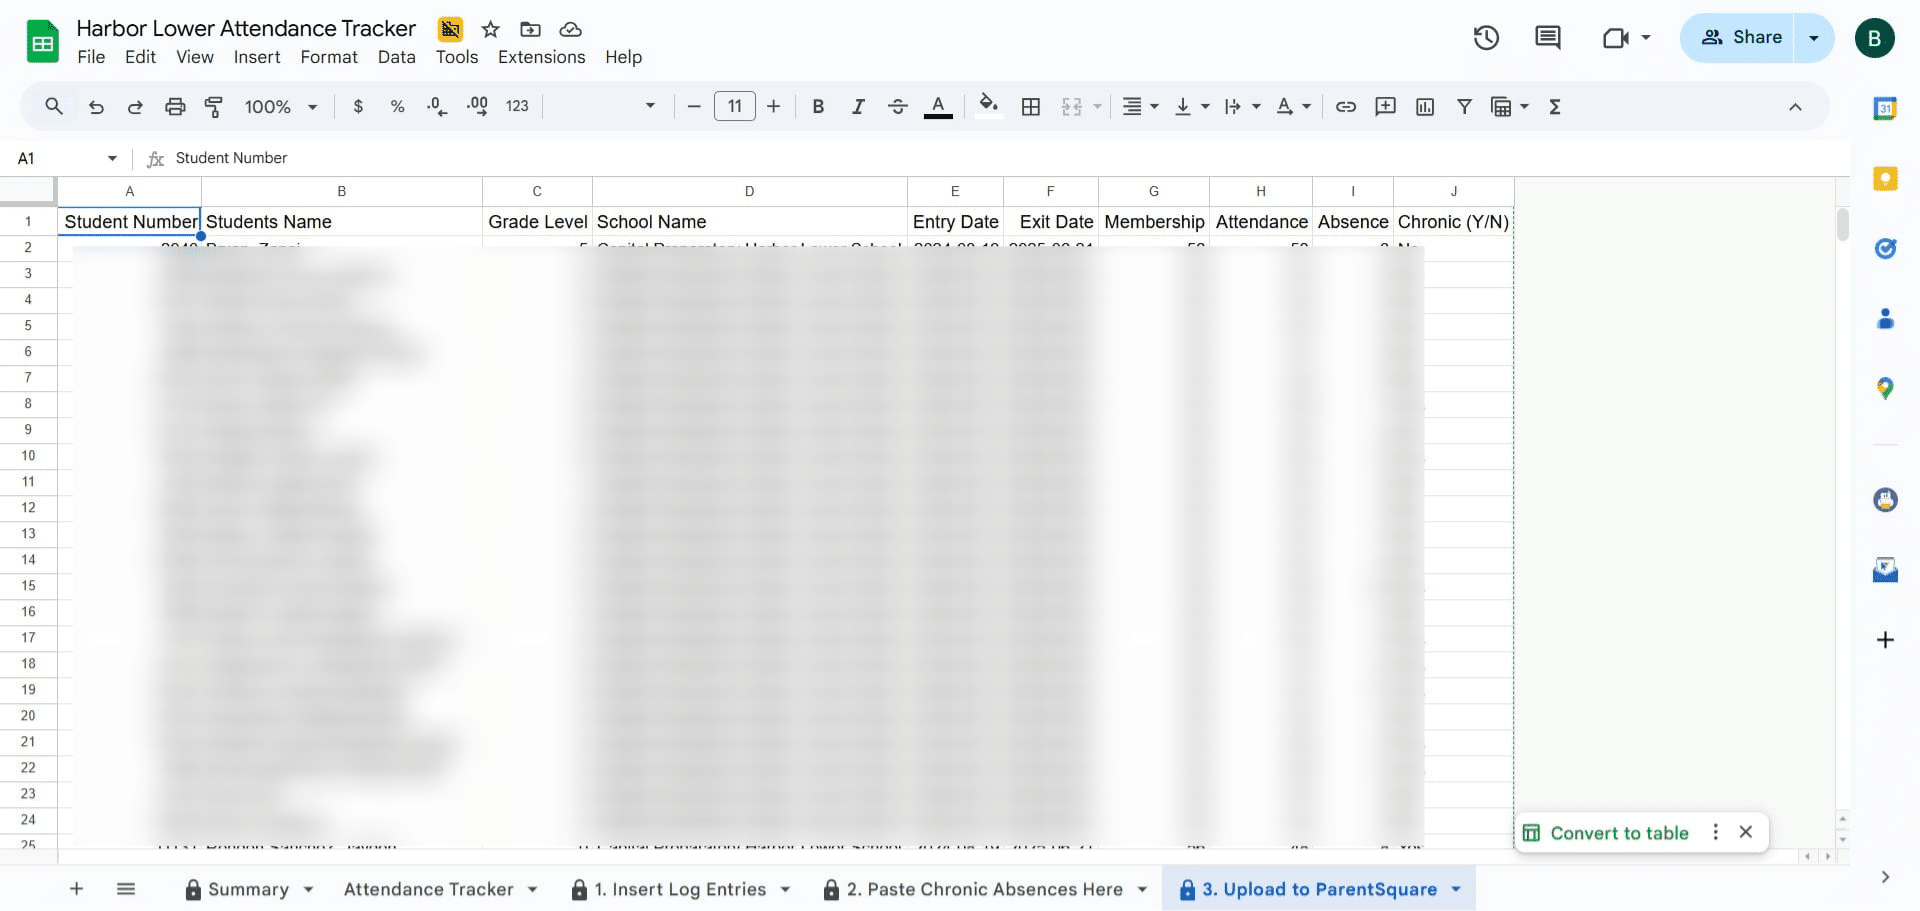Open Google Calendar in side panel

pyautogui.click(x=1885, y=108)
